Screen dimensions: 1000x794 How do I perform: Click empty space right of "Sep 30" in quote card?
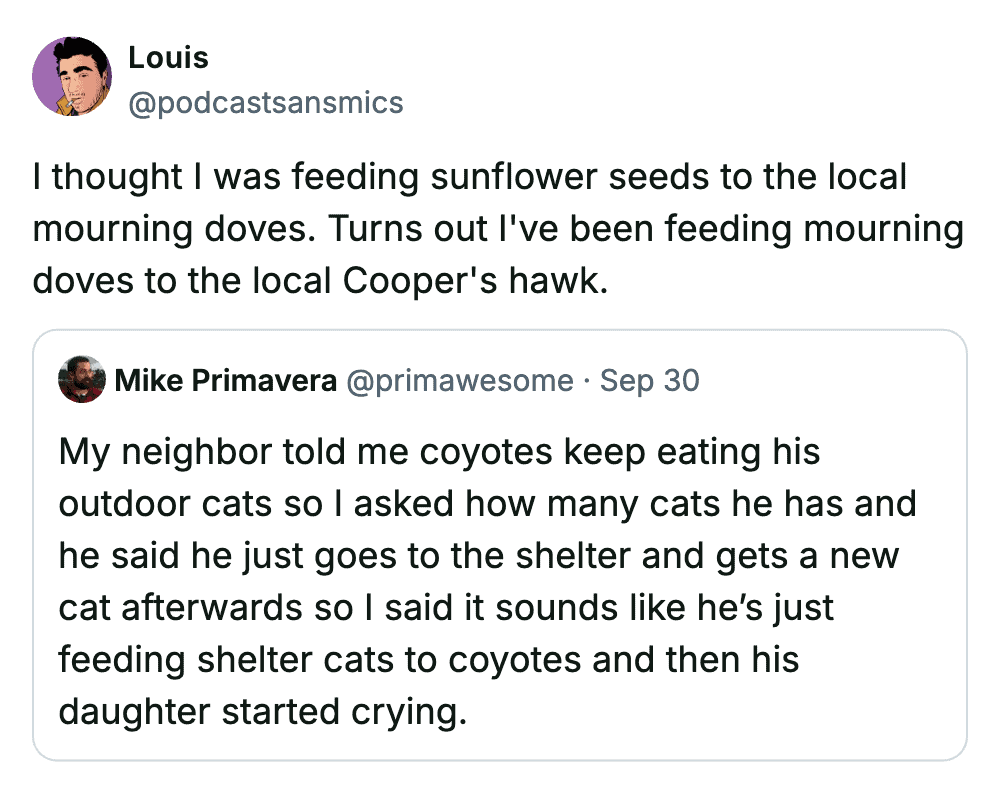[830, 380]
